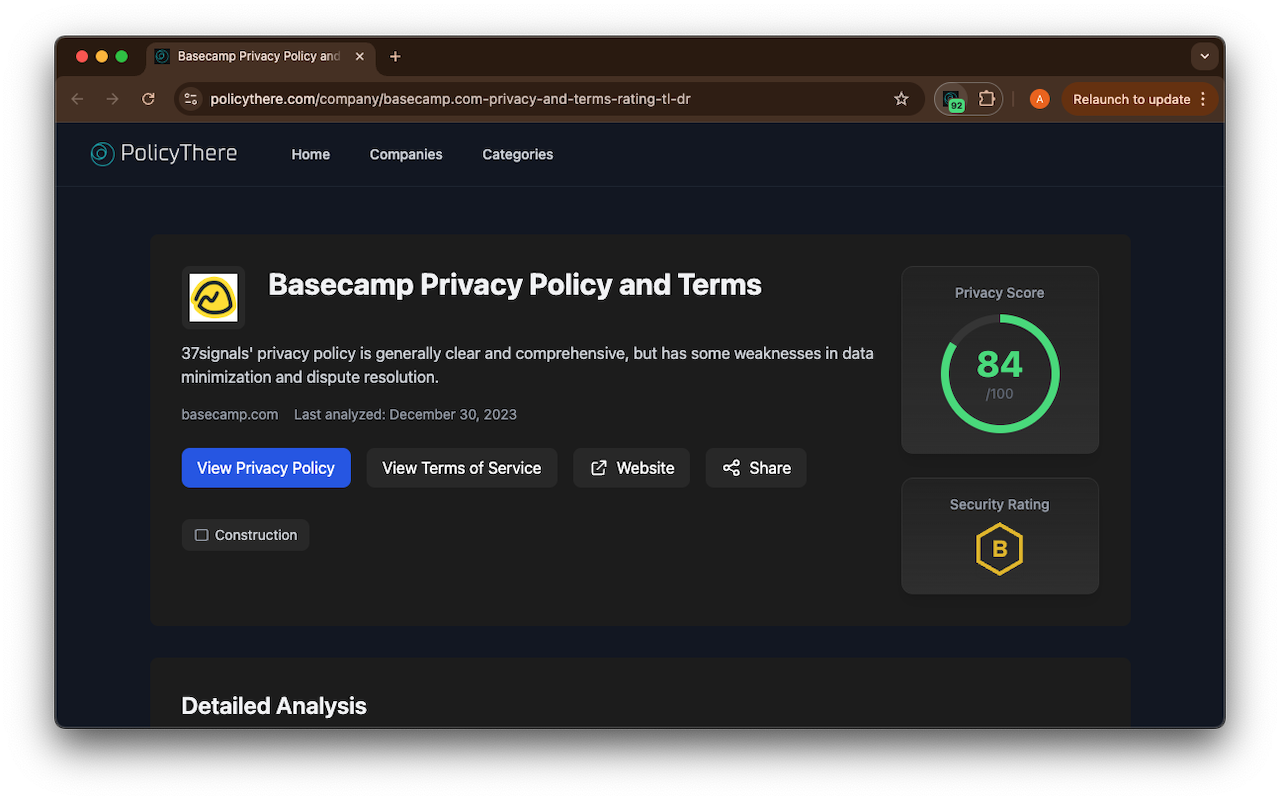Click the address bar URL
This screenshot has height=800, width=1280.
click(x=450, y=99)
